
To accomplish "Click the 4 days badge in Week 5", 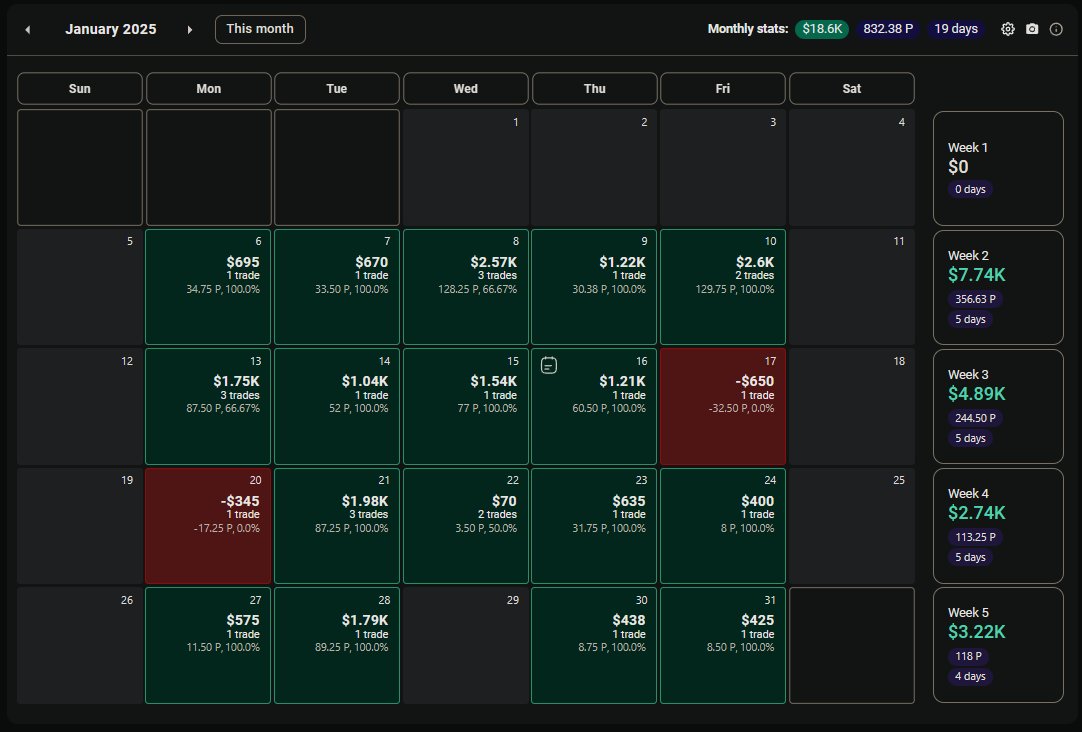I will click(970, 676).
